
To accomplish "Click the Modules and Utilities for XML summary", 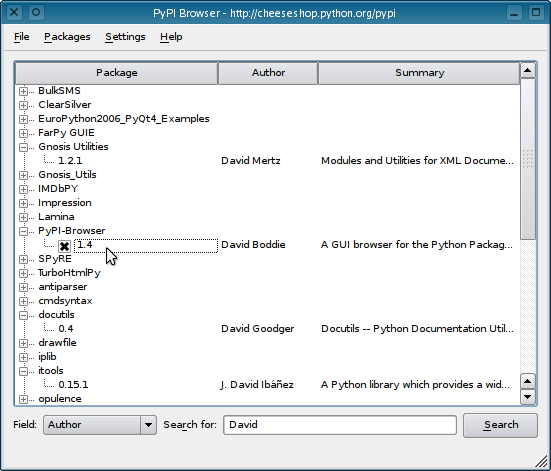I will pyautogui.click(x=417, y=161).
